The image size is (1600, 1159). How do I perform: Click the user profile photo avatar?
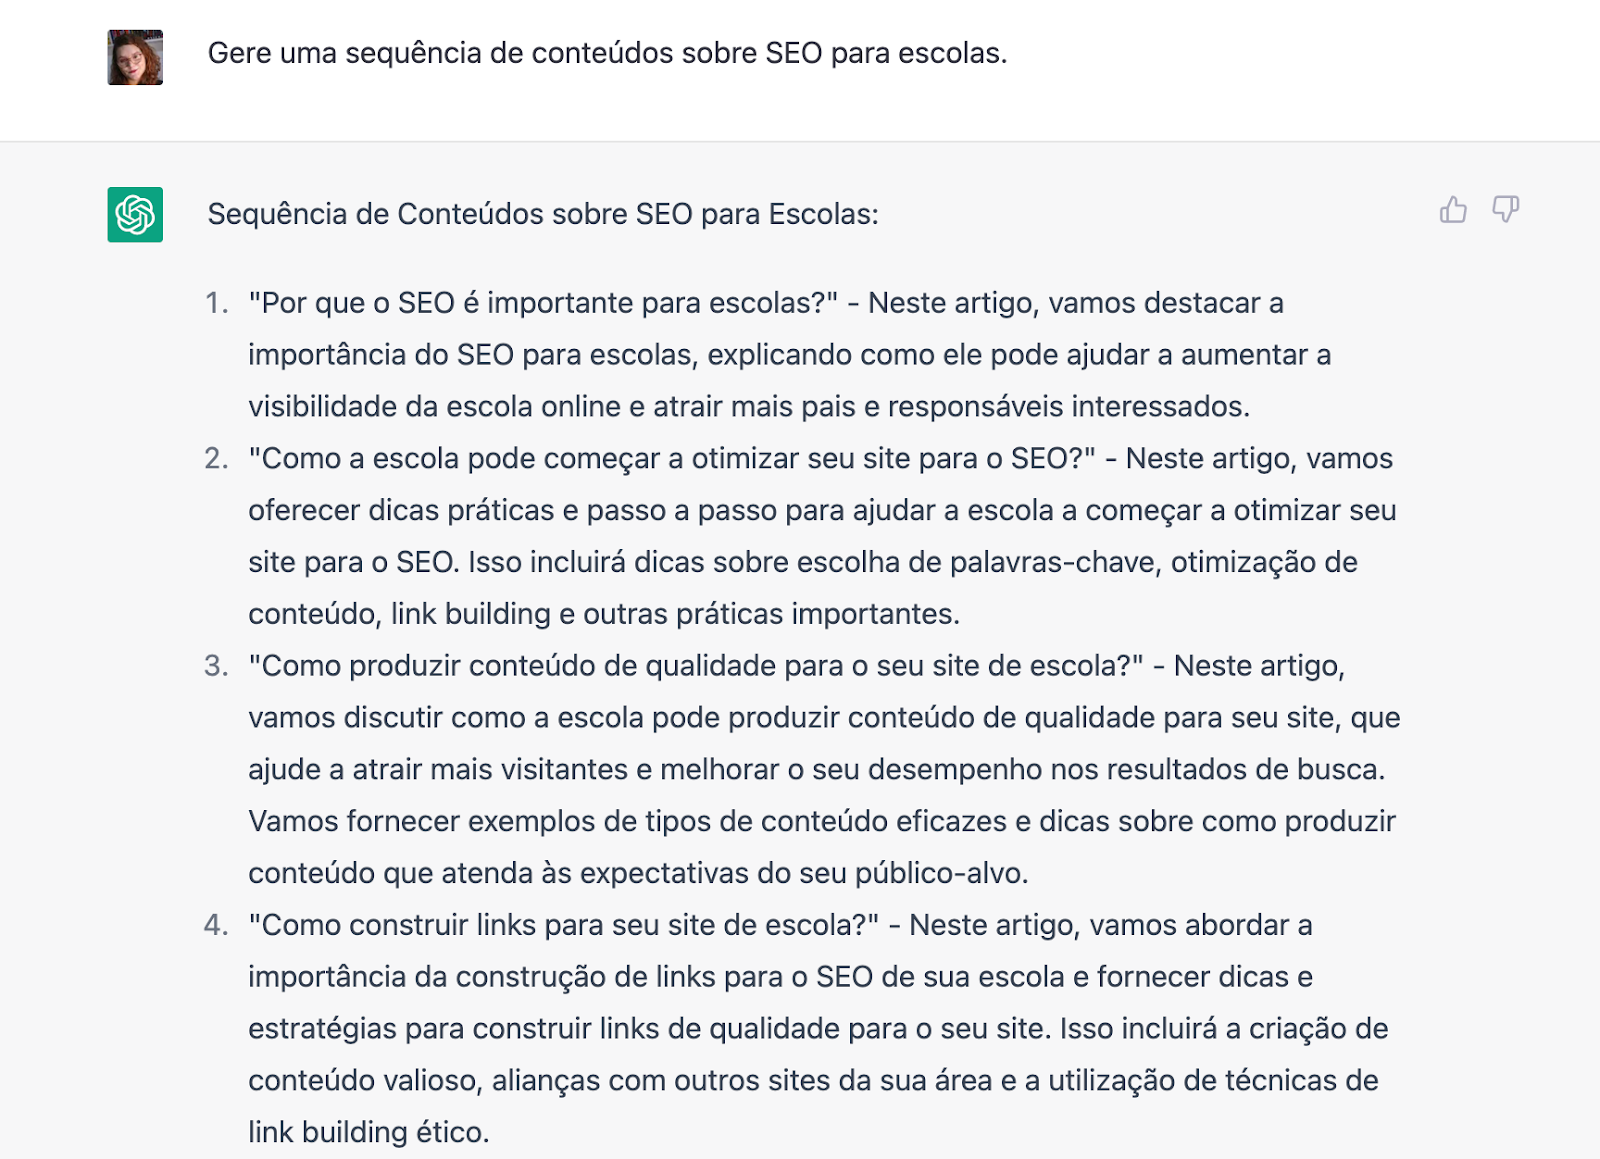point(135,57)
